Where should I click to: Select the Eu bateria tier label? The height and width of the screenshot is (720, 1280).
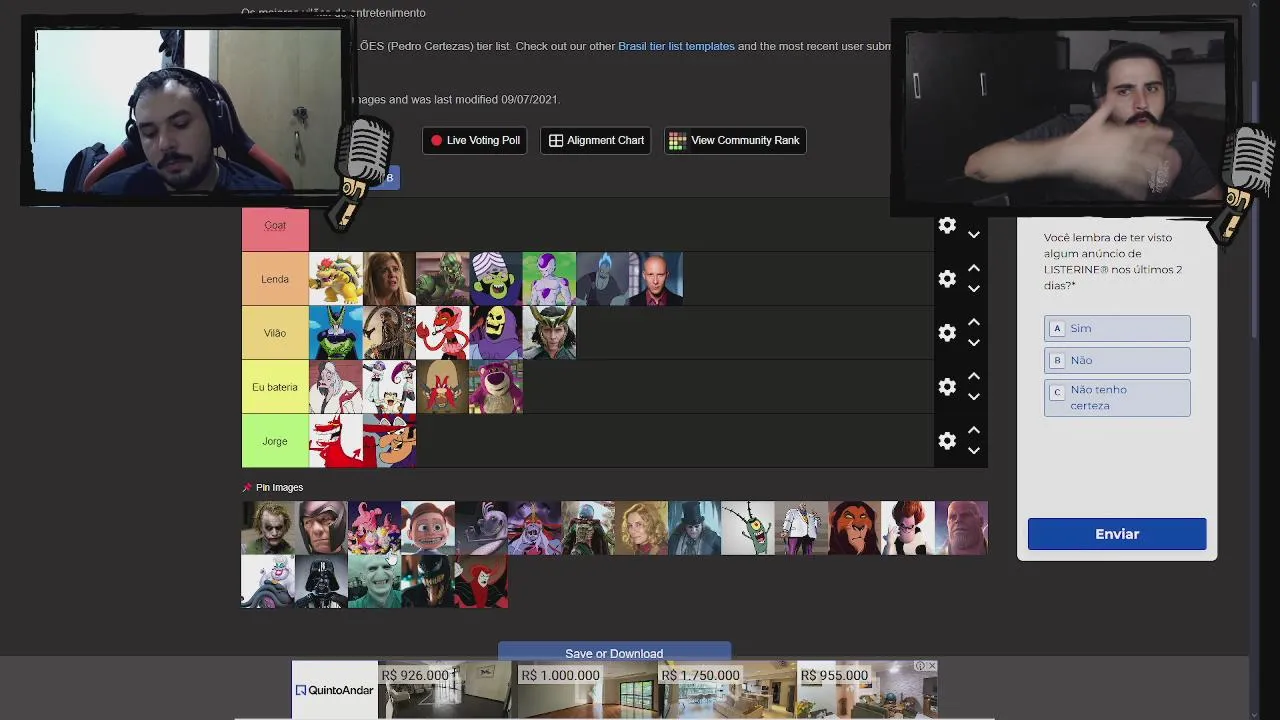click(275, 387)
